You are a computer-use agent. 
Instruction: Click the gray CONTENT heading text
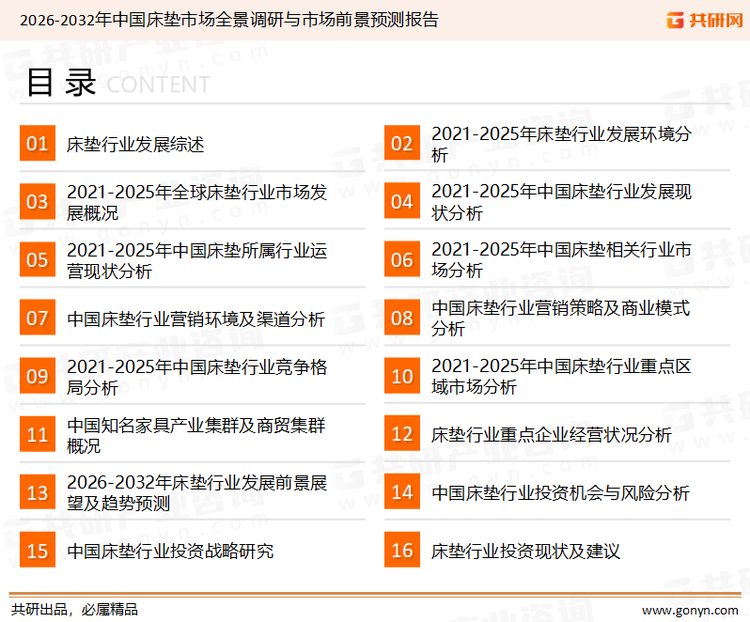click(x=158, y=85)
